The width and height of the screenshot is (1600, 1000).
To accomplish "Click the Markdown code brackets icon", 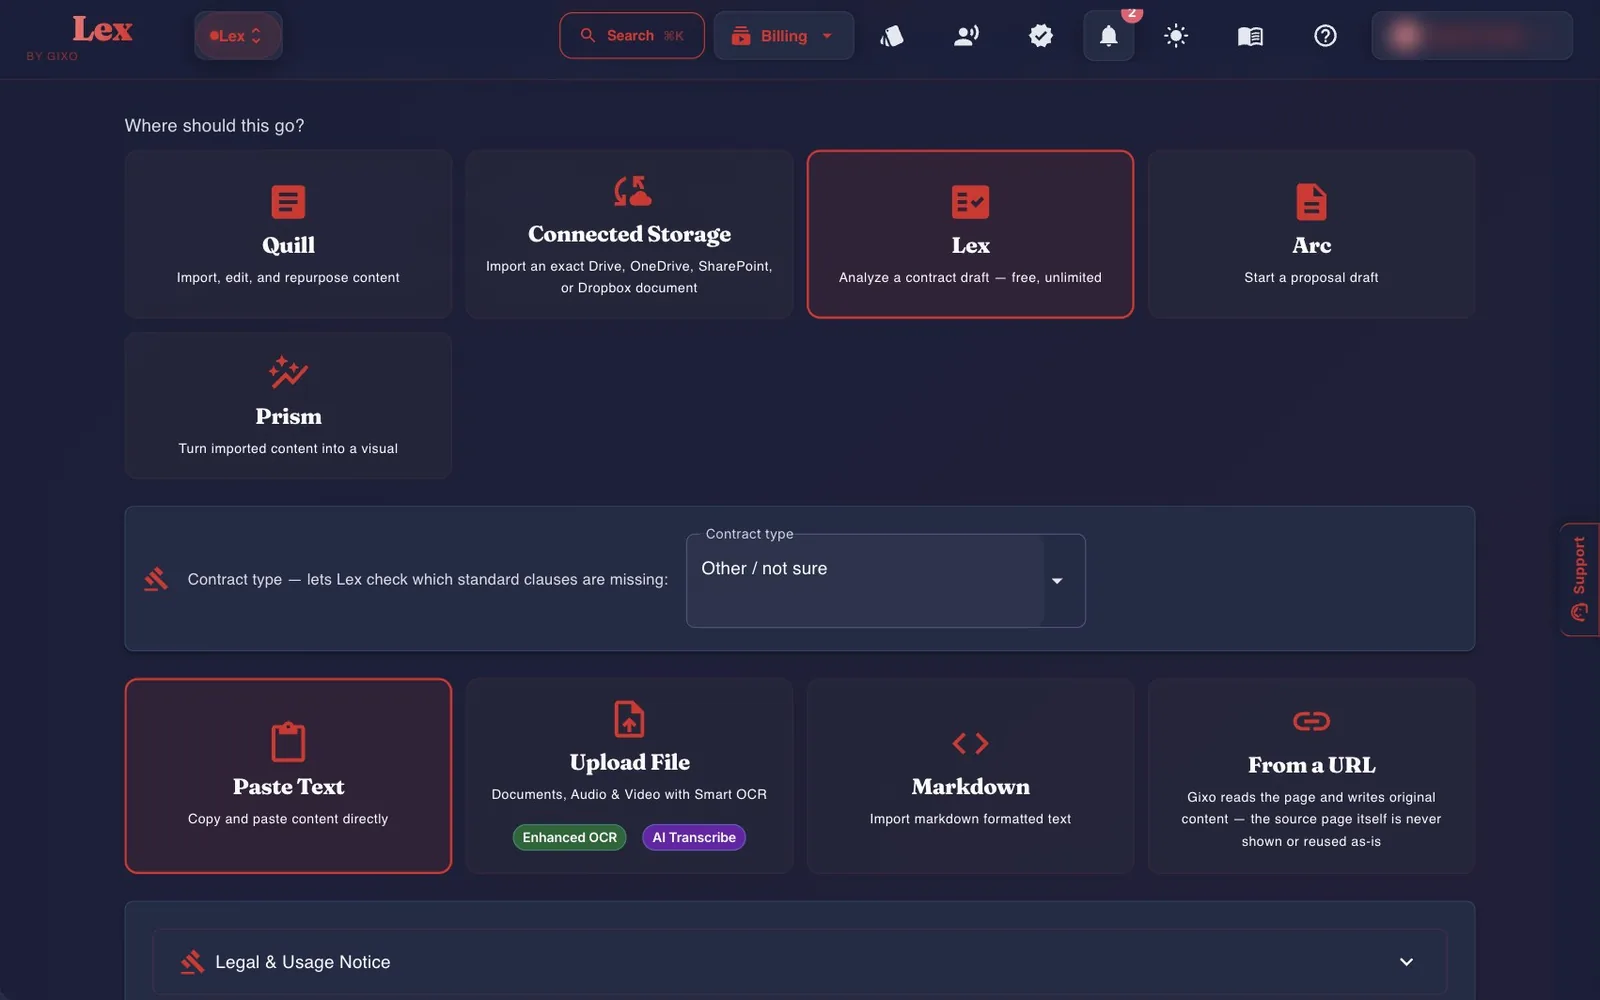I will click(x=970, y=743).
